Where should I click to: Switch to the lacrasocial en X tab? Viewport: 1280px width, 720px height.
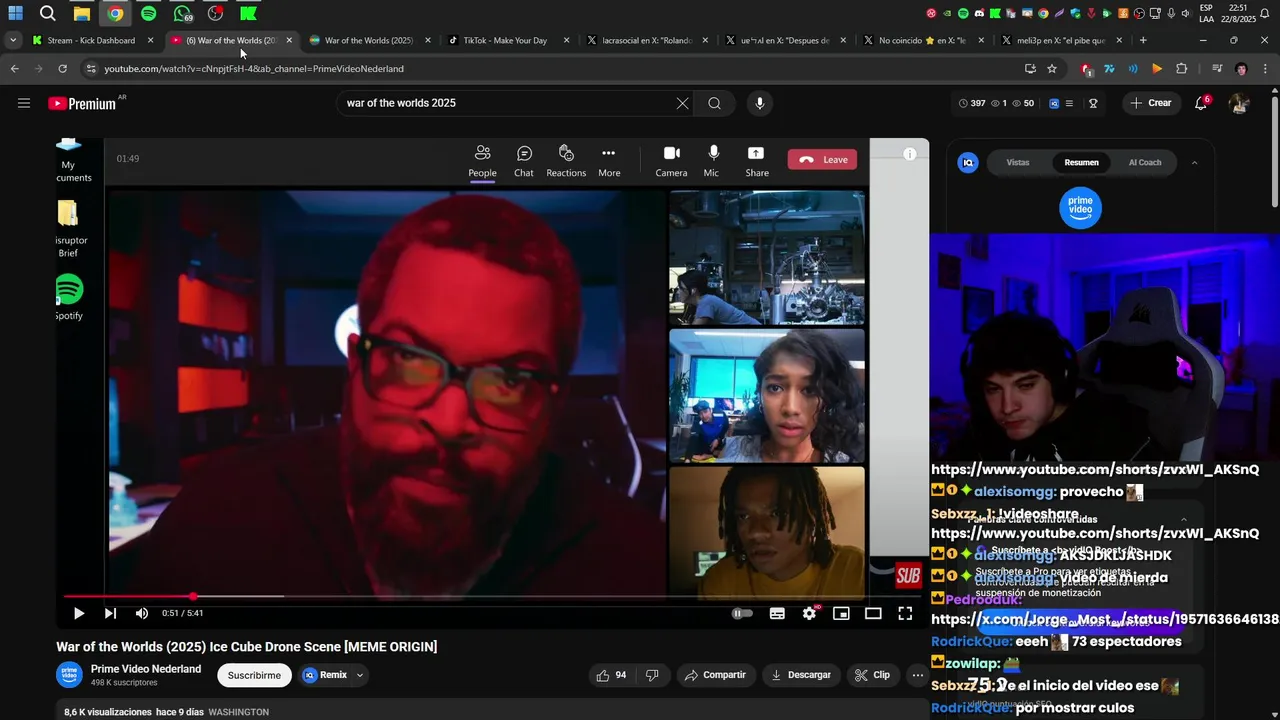(646, 40)
